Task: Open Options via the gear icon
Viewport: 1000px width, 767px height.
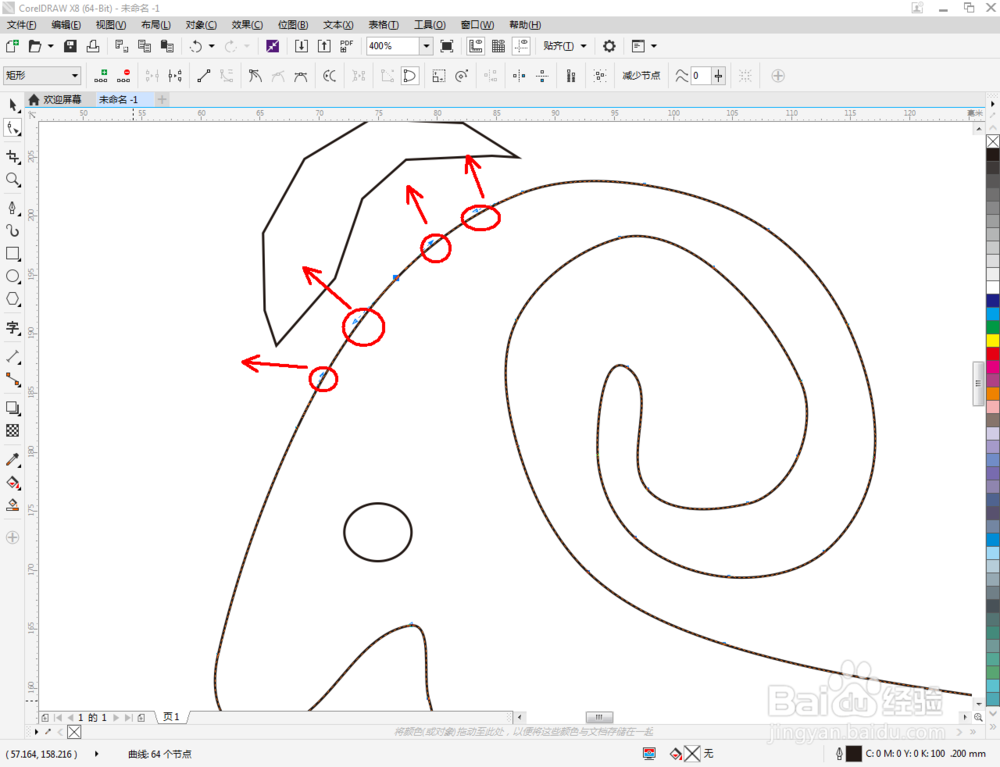Action: pyautogui.click(x=609, y=46)
